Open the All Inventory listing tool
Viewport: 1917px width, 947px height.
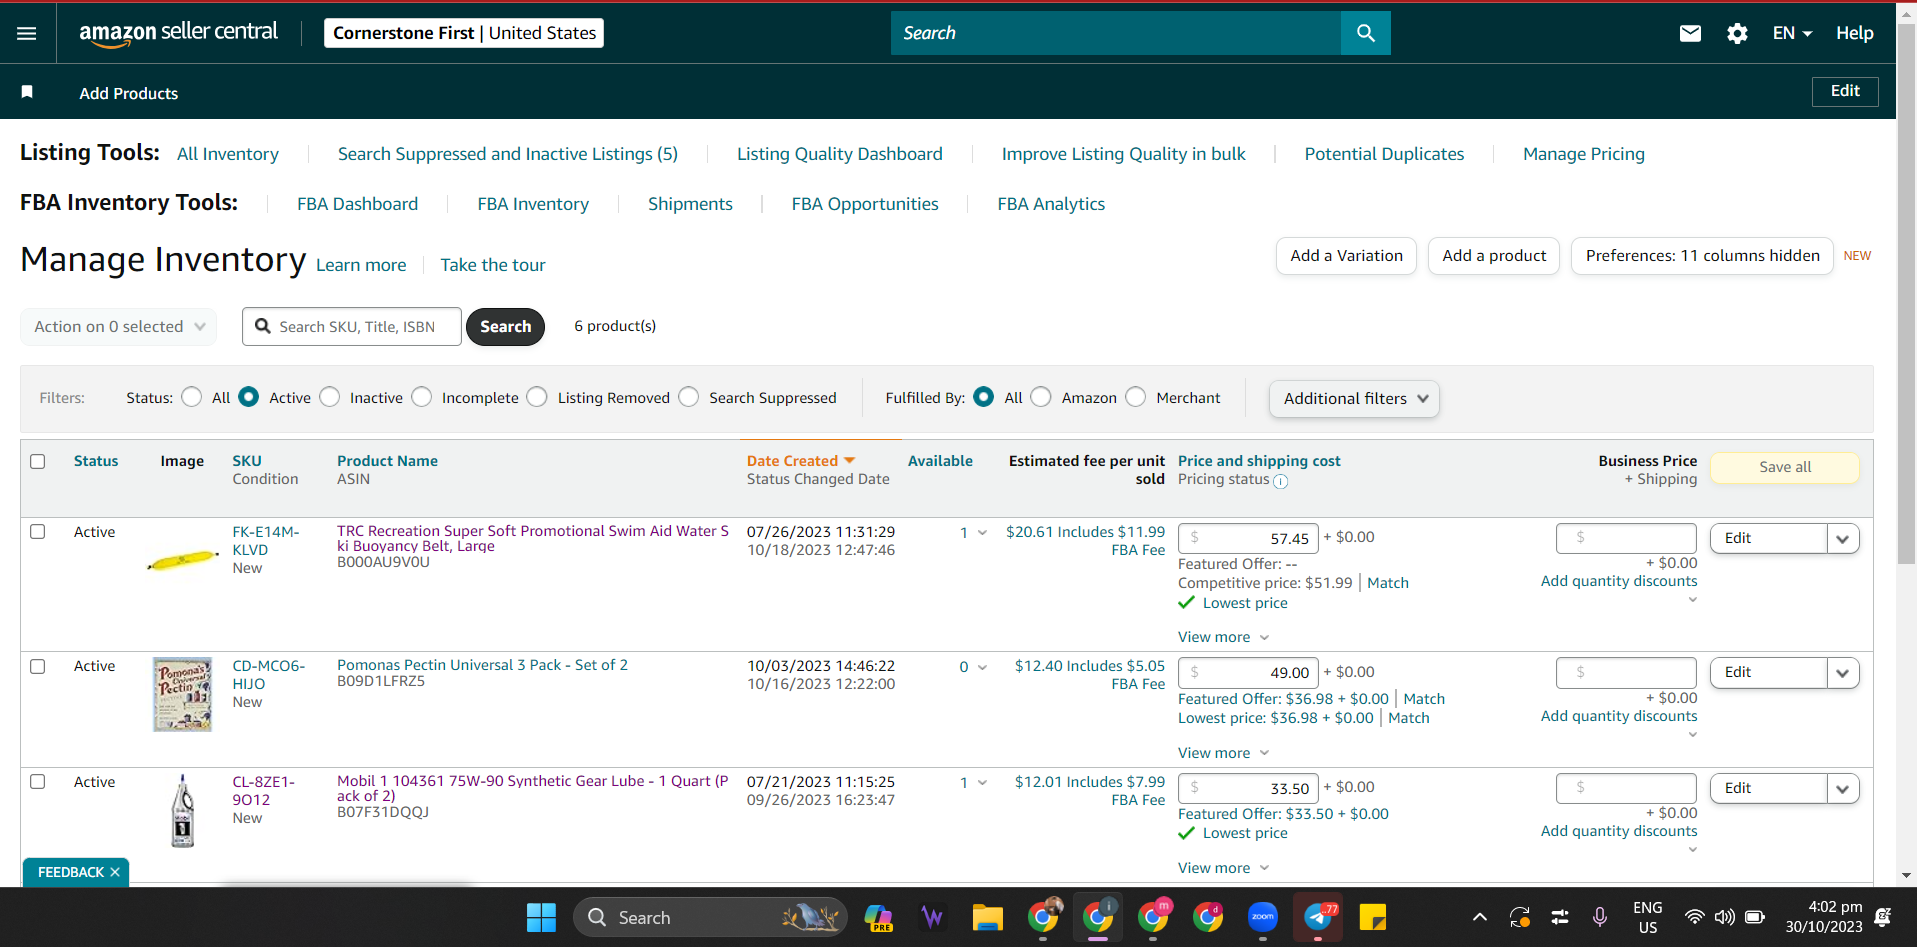(x=228, y=154)
